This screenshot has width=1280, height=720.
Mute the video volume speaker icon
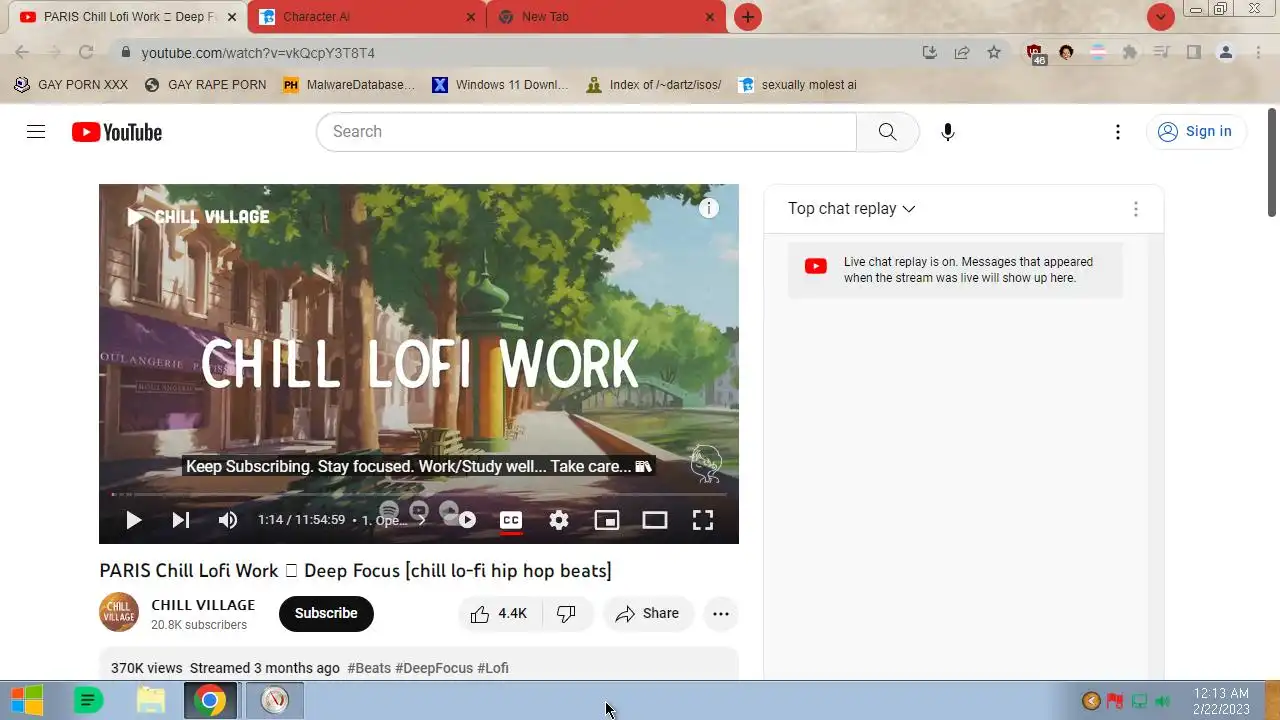pyautogui.click(x=228, y=520)
